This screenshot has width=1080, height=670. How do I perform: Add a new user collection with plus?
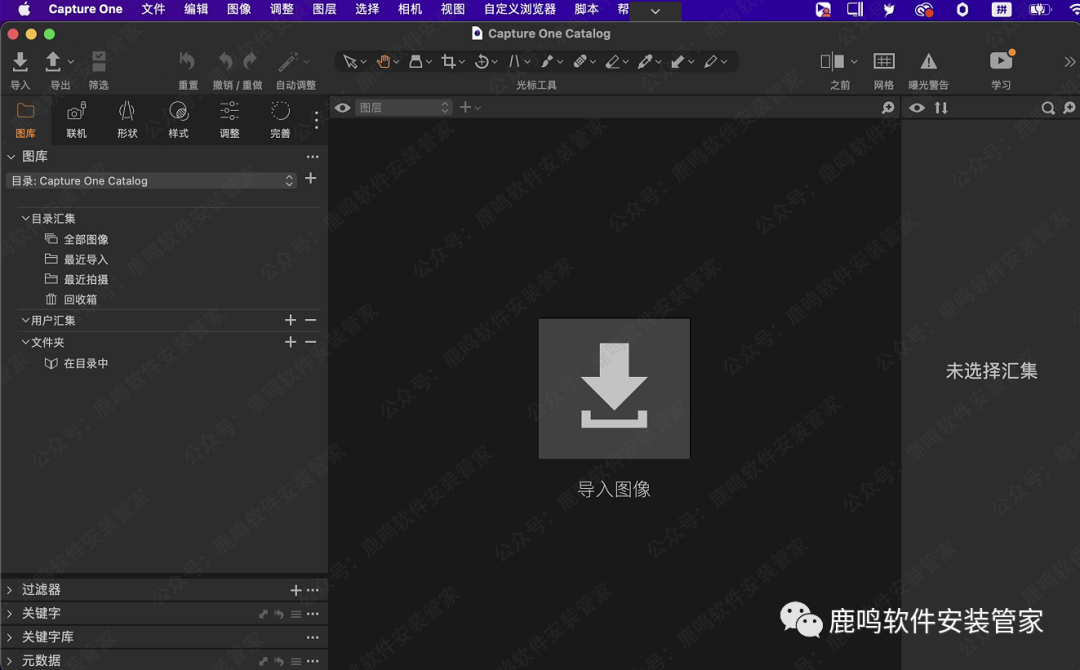tap(290, 320)
